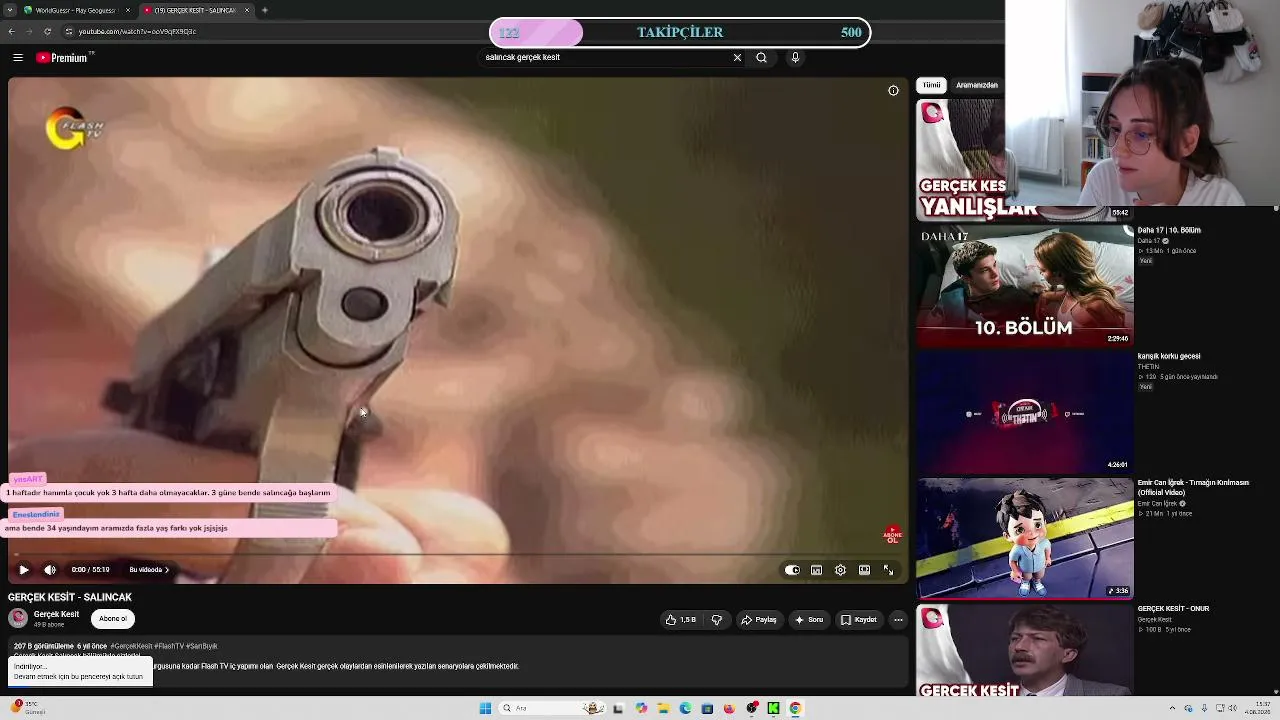Start voice search with the microphone icon
Screen dimensions: 1280x720
tap(795, 58)
